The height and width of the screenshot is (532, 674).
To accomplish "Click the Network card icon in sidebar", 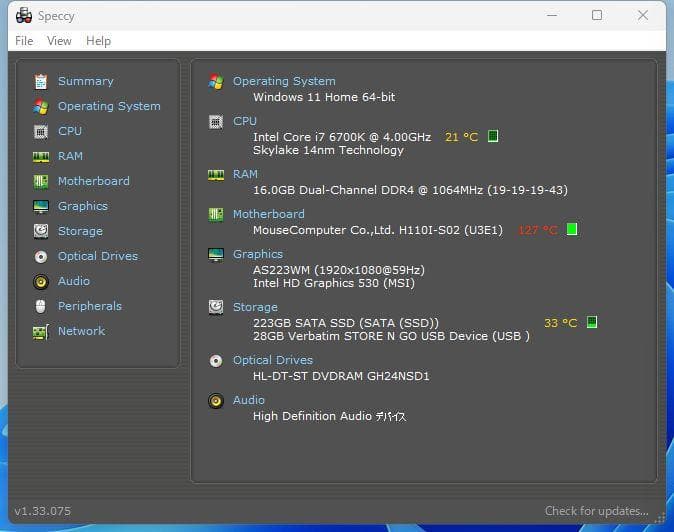I will pyautogui.click(x=41, y=332).
